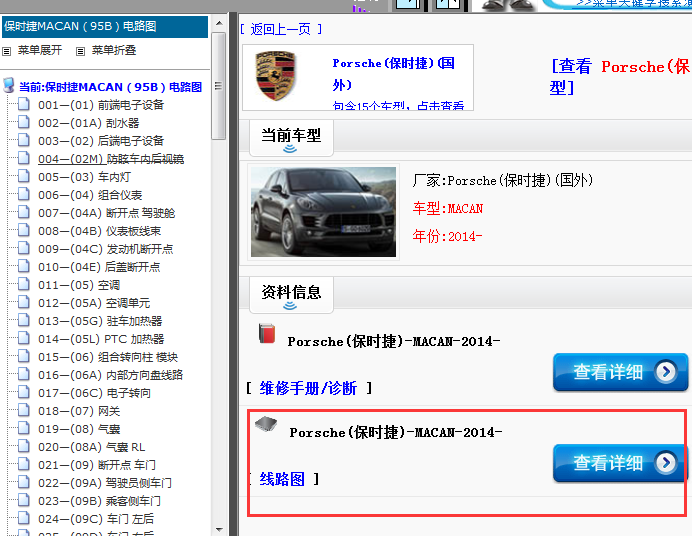Open 022—(09A) 驾驶员侧车门
Image resolution: width=692 pixels, height=536 pixels.
105,483
